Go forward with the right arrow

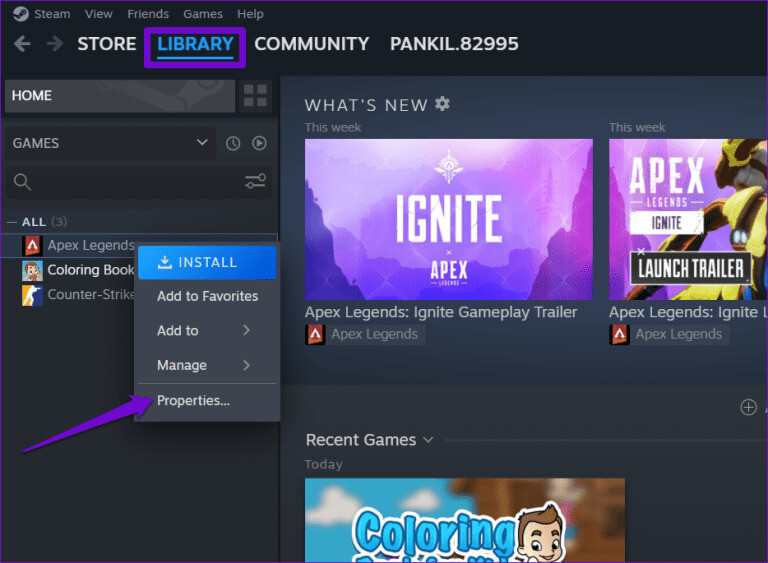point(55,44)
